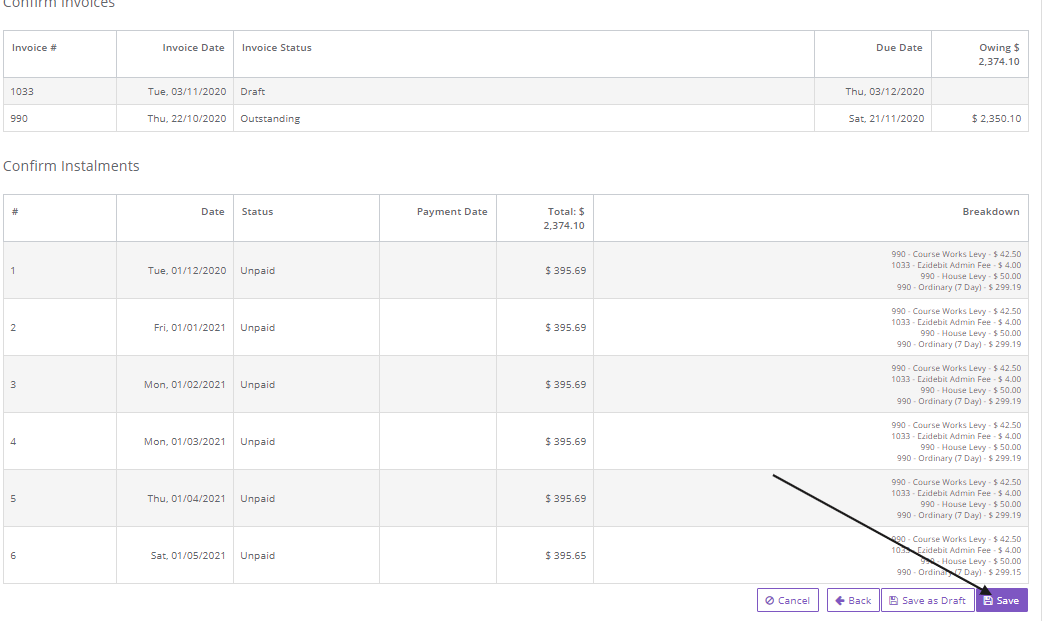Select invoice number 1033
Screen dimensions: 1043x621
coord(22,92)
